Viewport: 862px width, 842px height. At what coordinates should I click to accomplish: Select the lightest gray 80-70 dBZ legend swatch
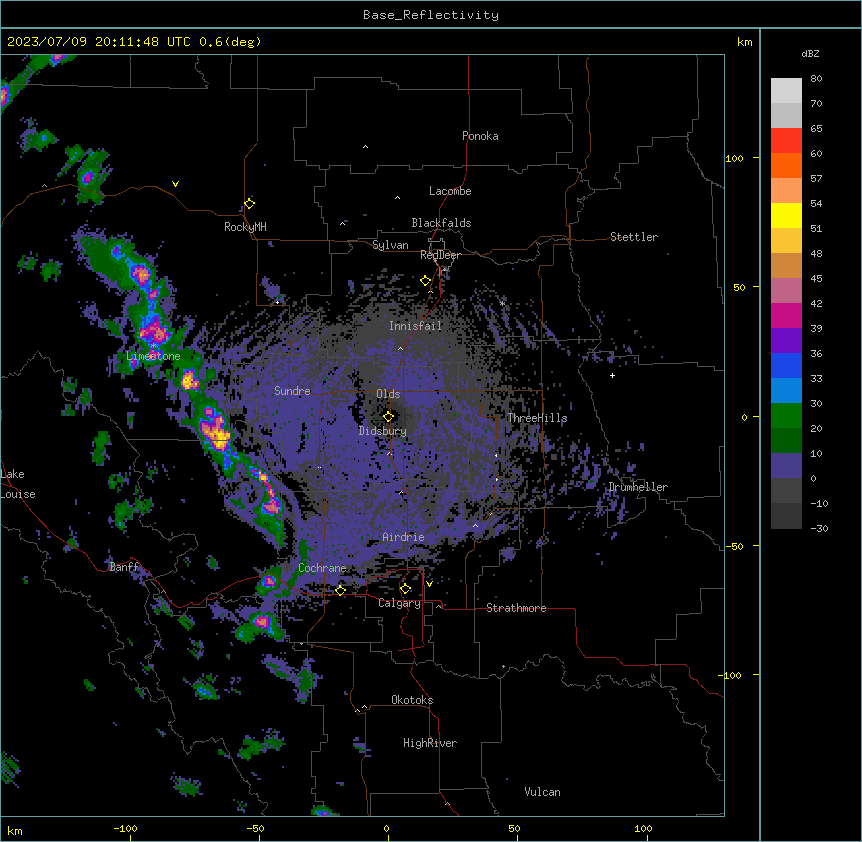[x=786, y=91]
